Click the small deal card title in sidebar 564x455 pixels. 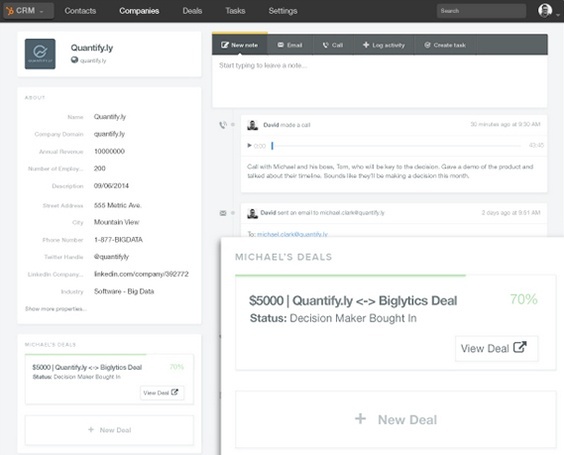point(87,367)
